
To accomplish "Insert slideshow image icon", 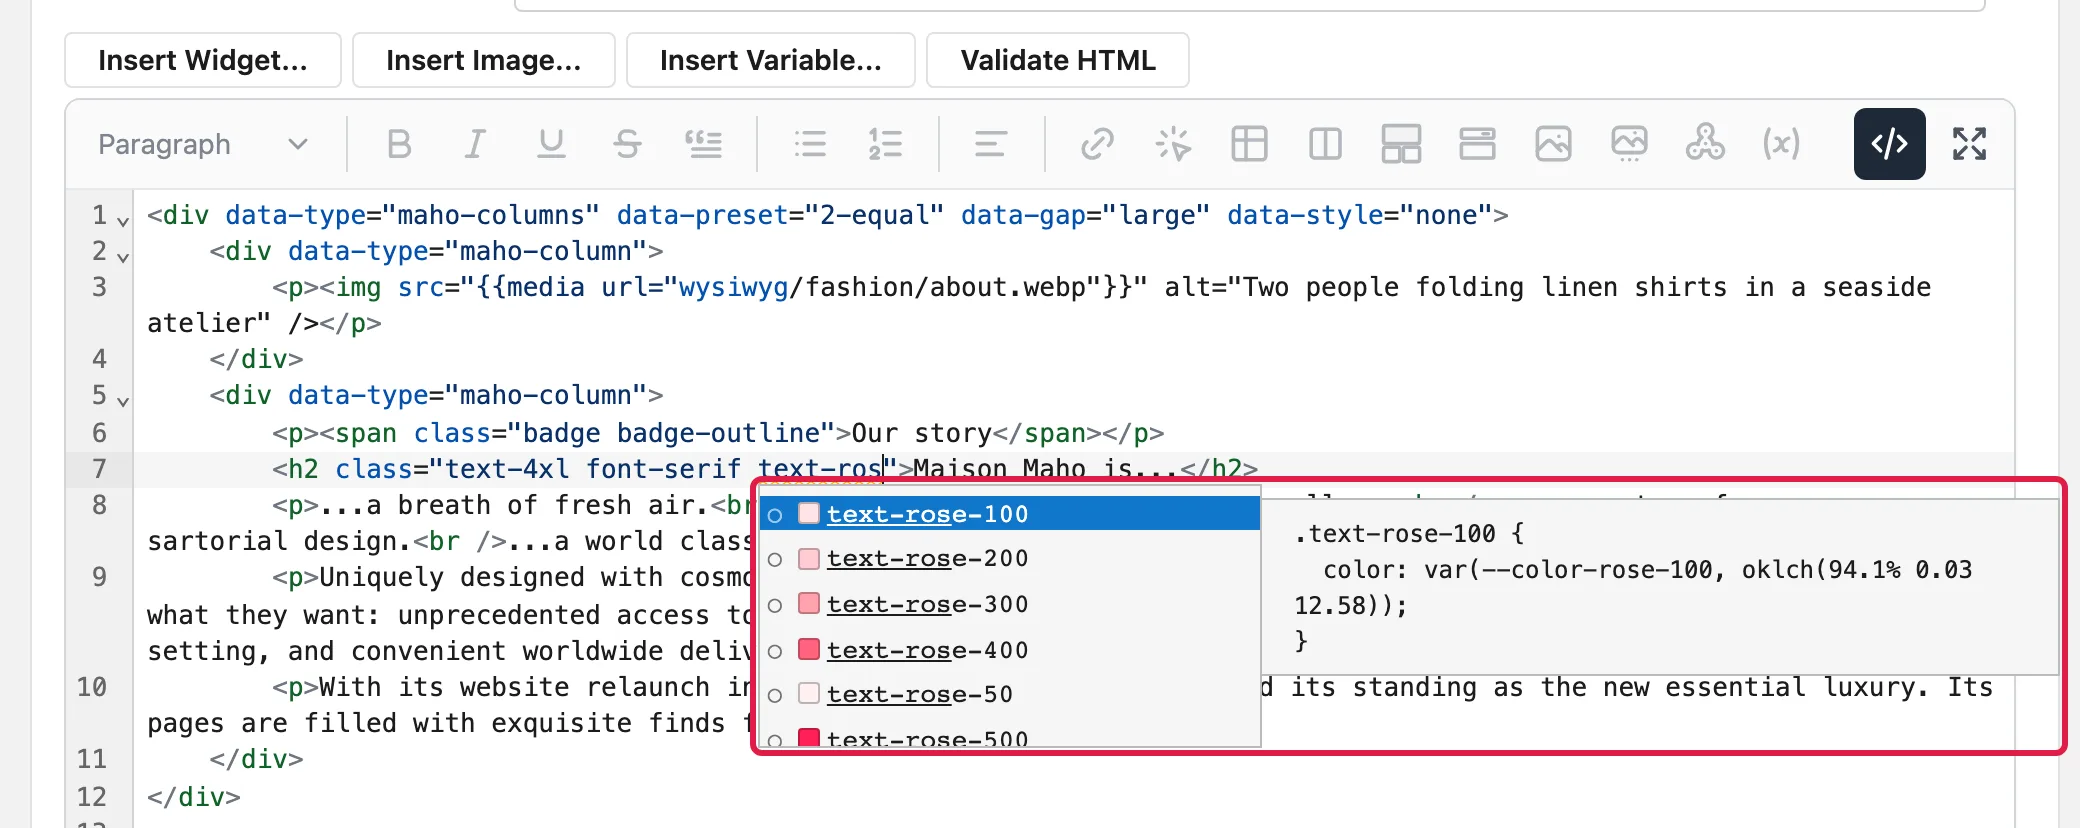I will [1629, 144].
